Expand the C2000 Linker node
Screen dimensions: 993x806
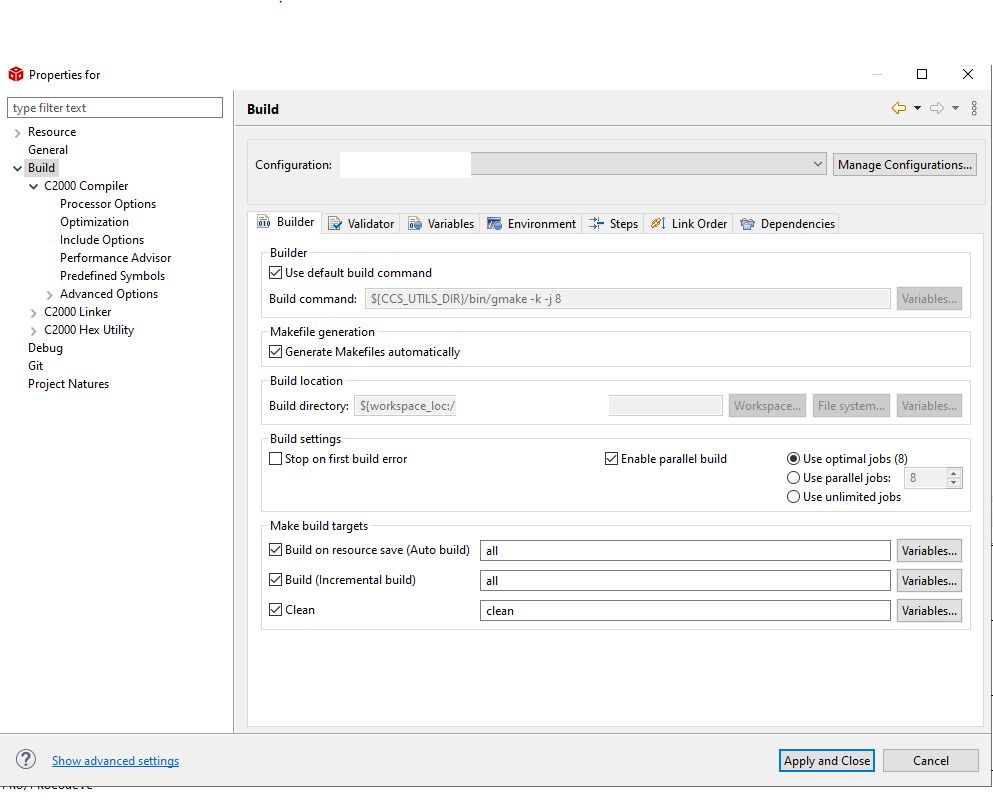click(34, 312)
